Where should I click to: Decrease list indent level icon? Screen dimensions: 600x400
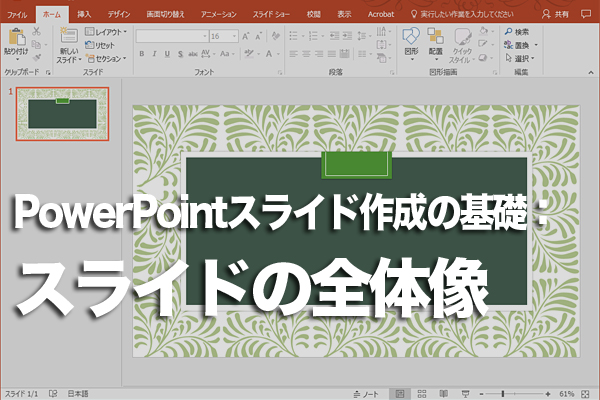(334, 36)
